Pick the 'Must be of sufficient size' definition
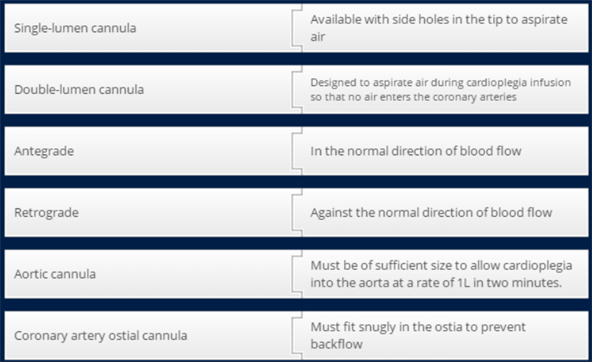Viewport: 592px width, 362px height. click(445, 274)
